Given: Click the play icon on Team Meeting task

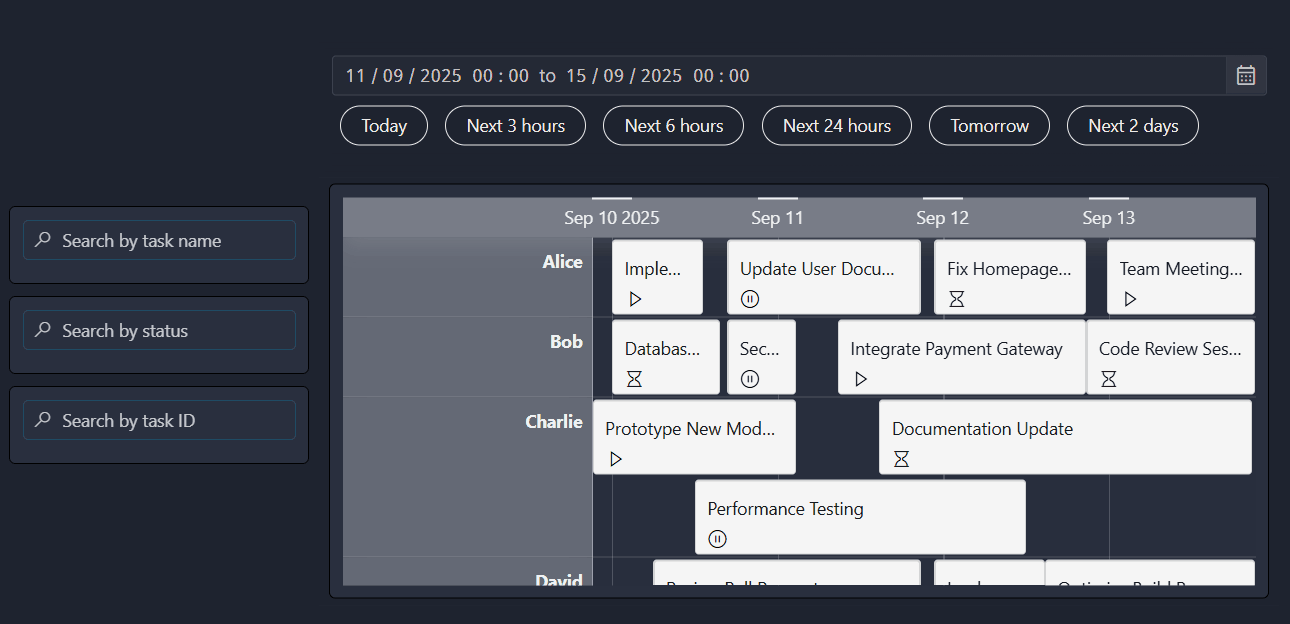Looking at the screenshot, I should click(1130, 298).
